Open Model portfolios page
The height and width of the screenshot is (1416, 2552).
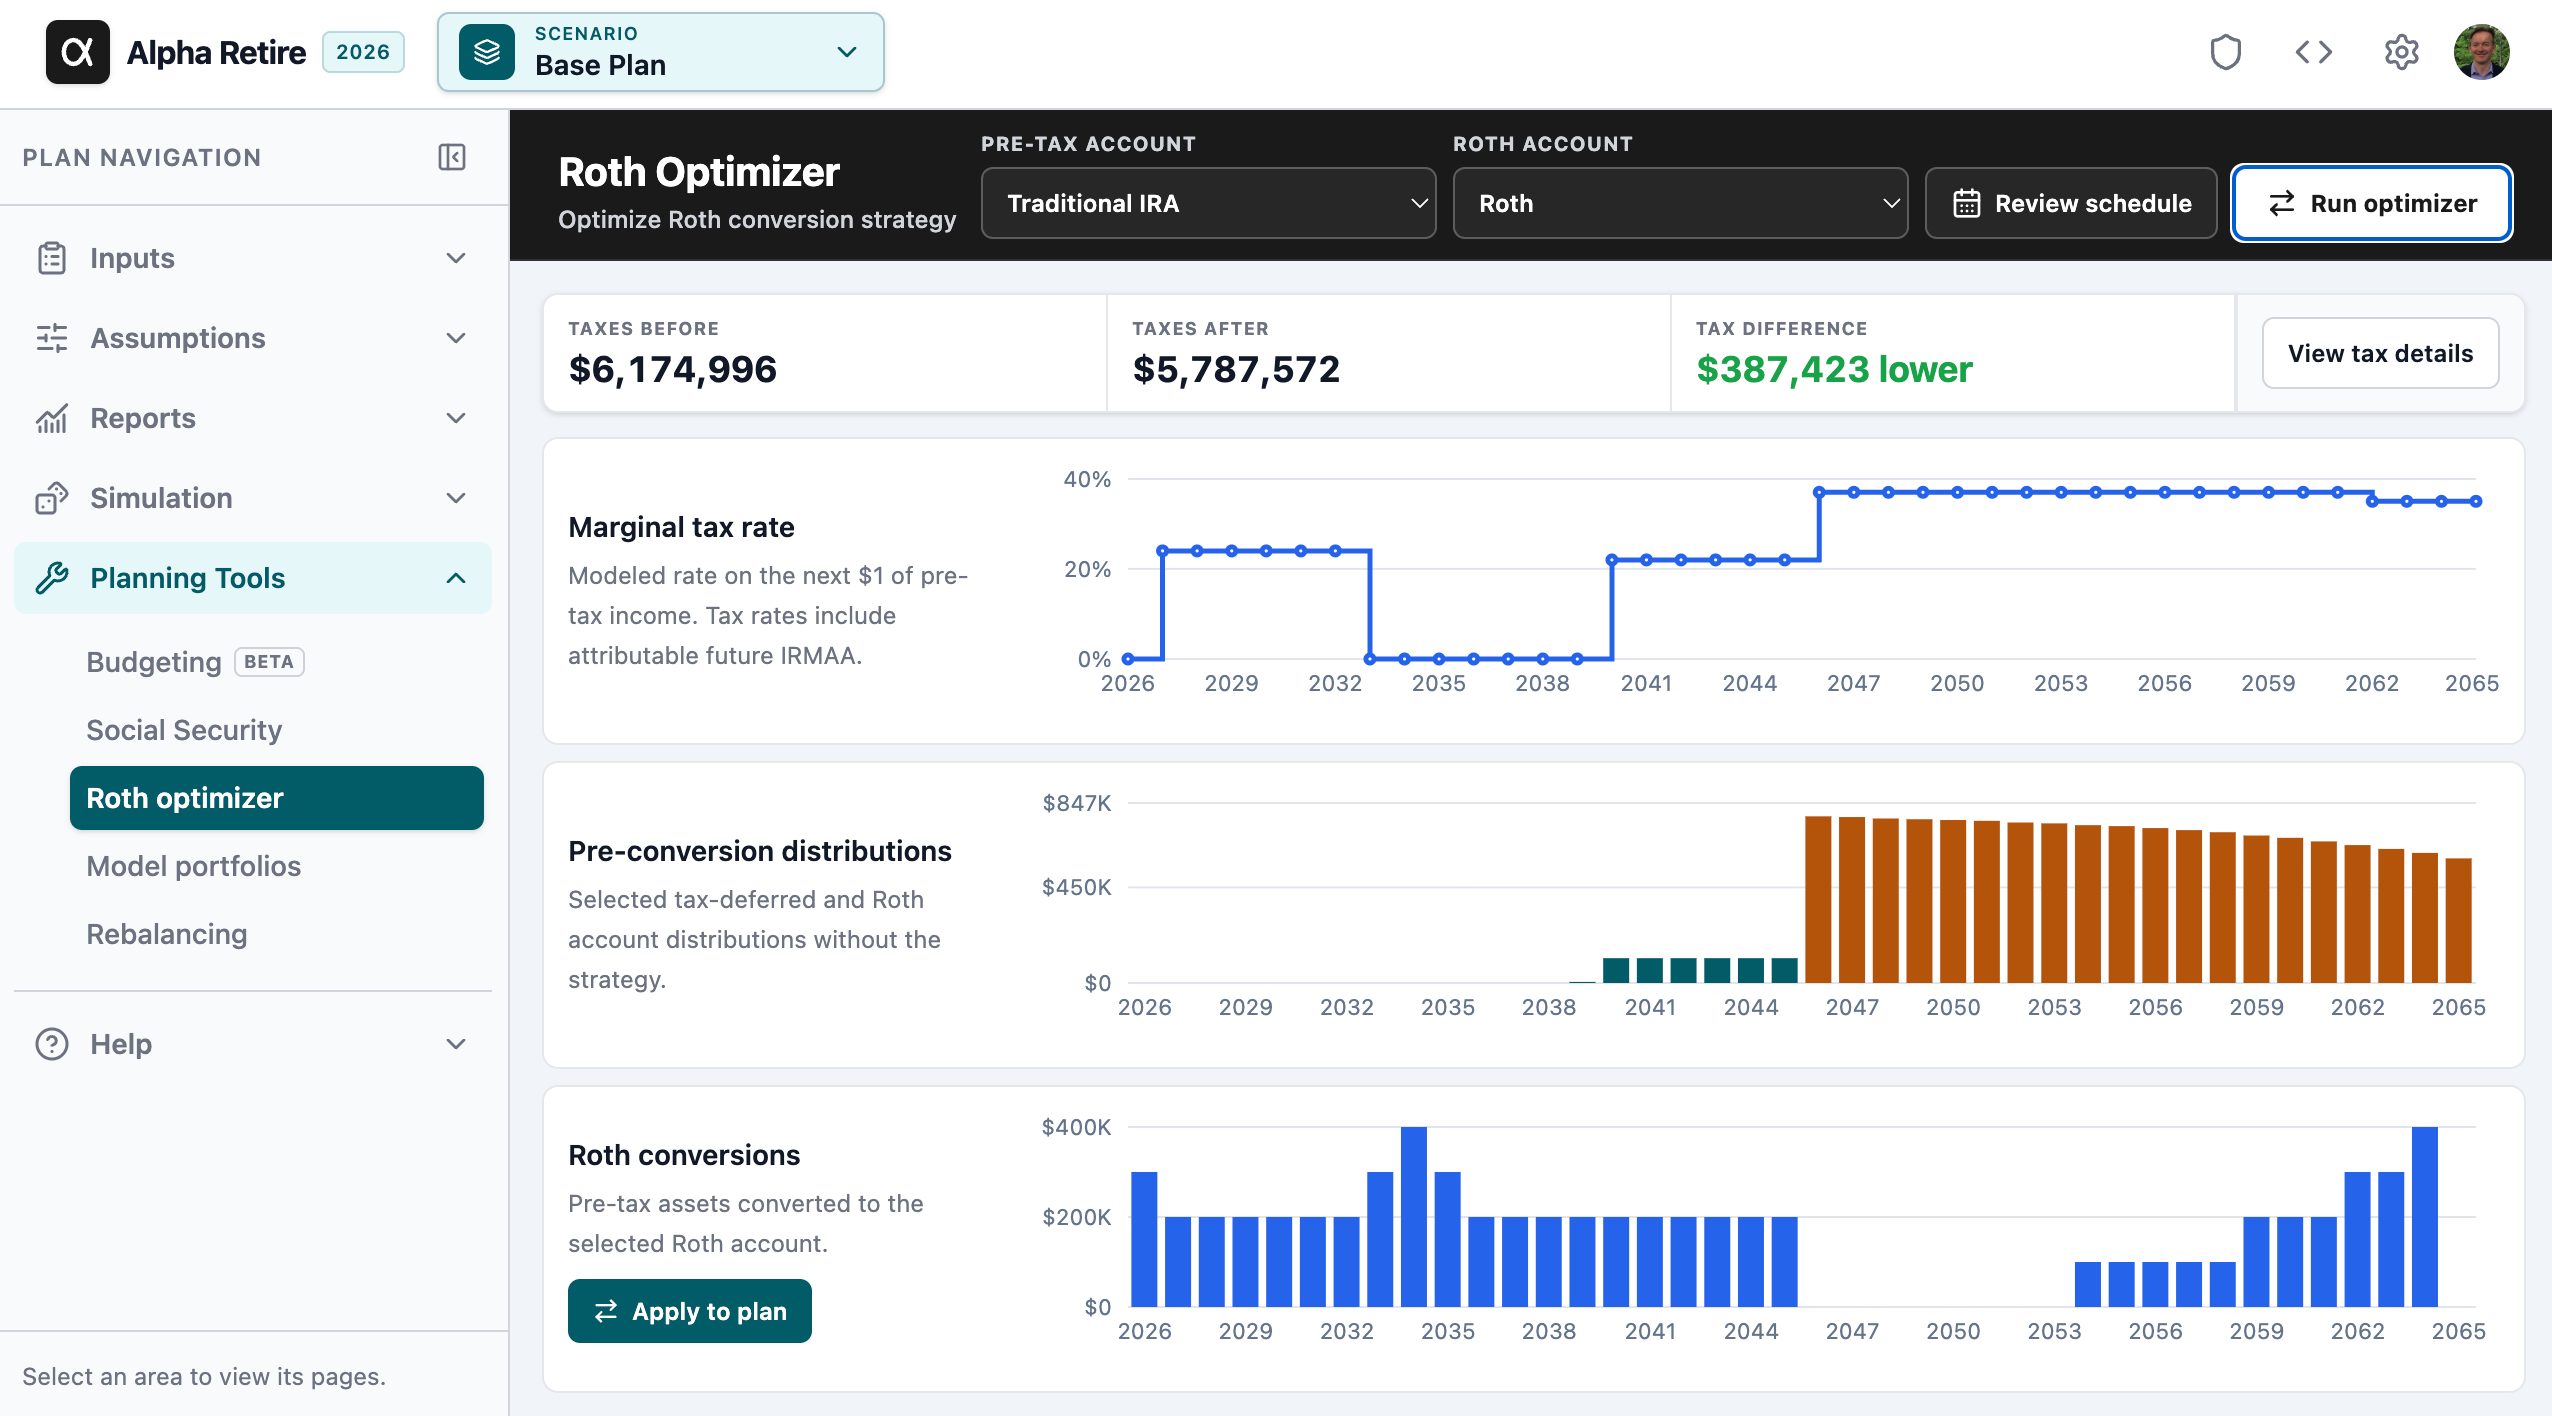click(x=193, y=866)
